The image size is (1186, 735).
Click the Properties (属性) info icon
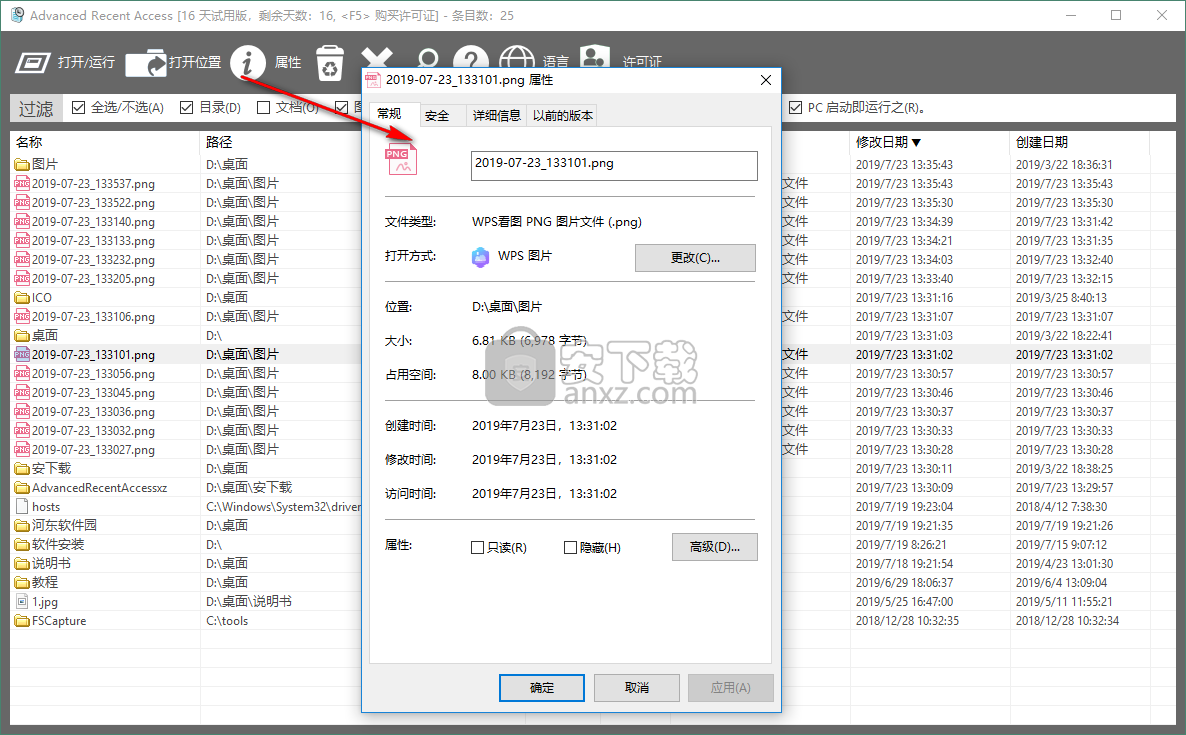pos(248,62)
